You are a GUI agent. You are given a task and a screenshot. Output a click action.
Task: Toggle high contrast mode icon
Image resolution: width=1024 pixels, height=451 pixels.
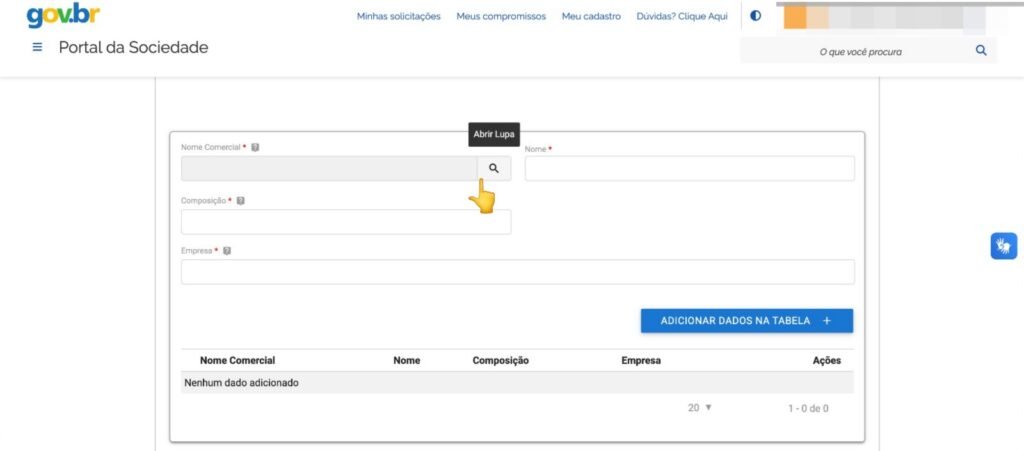(755, 16)
